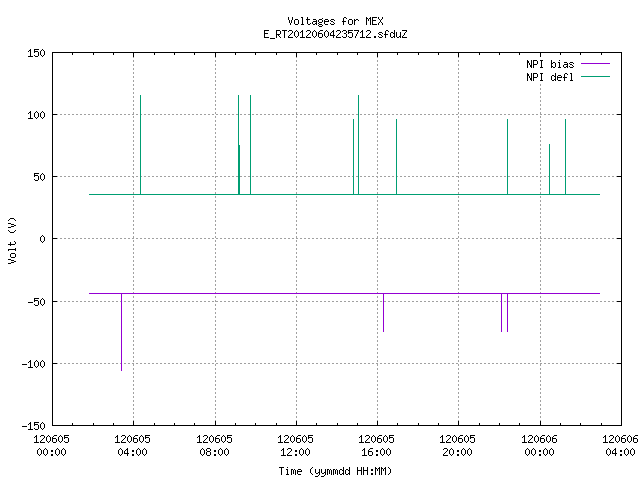640x480 pixels.
Task: Click the x-axis label 120605 08:00
Action: [x=214, y=445]
